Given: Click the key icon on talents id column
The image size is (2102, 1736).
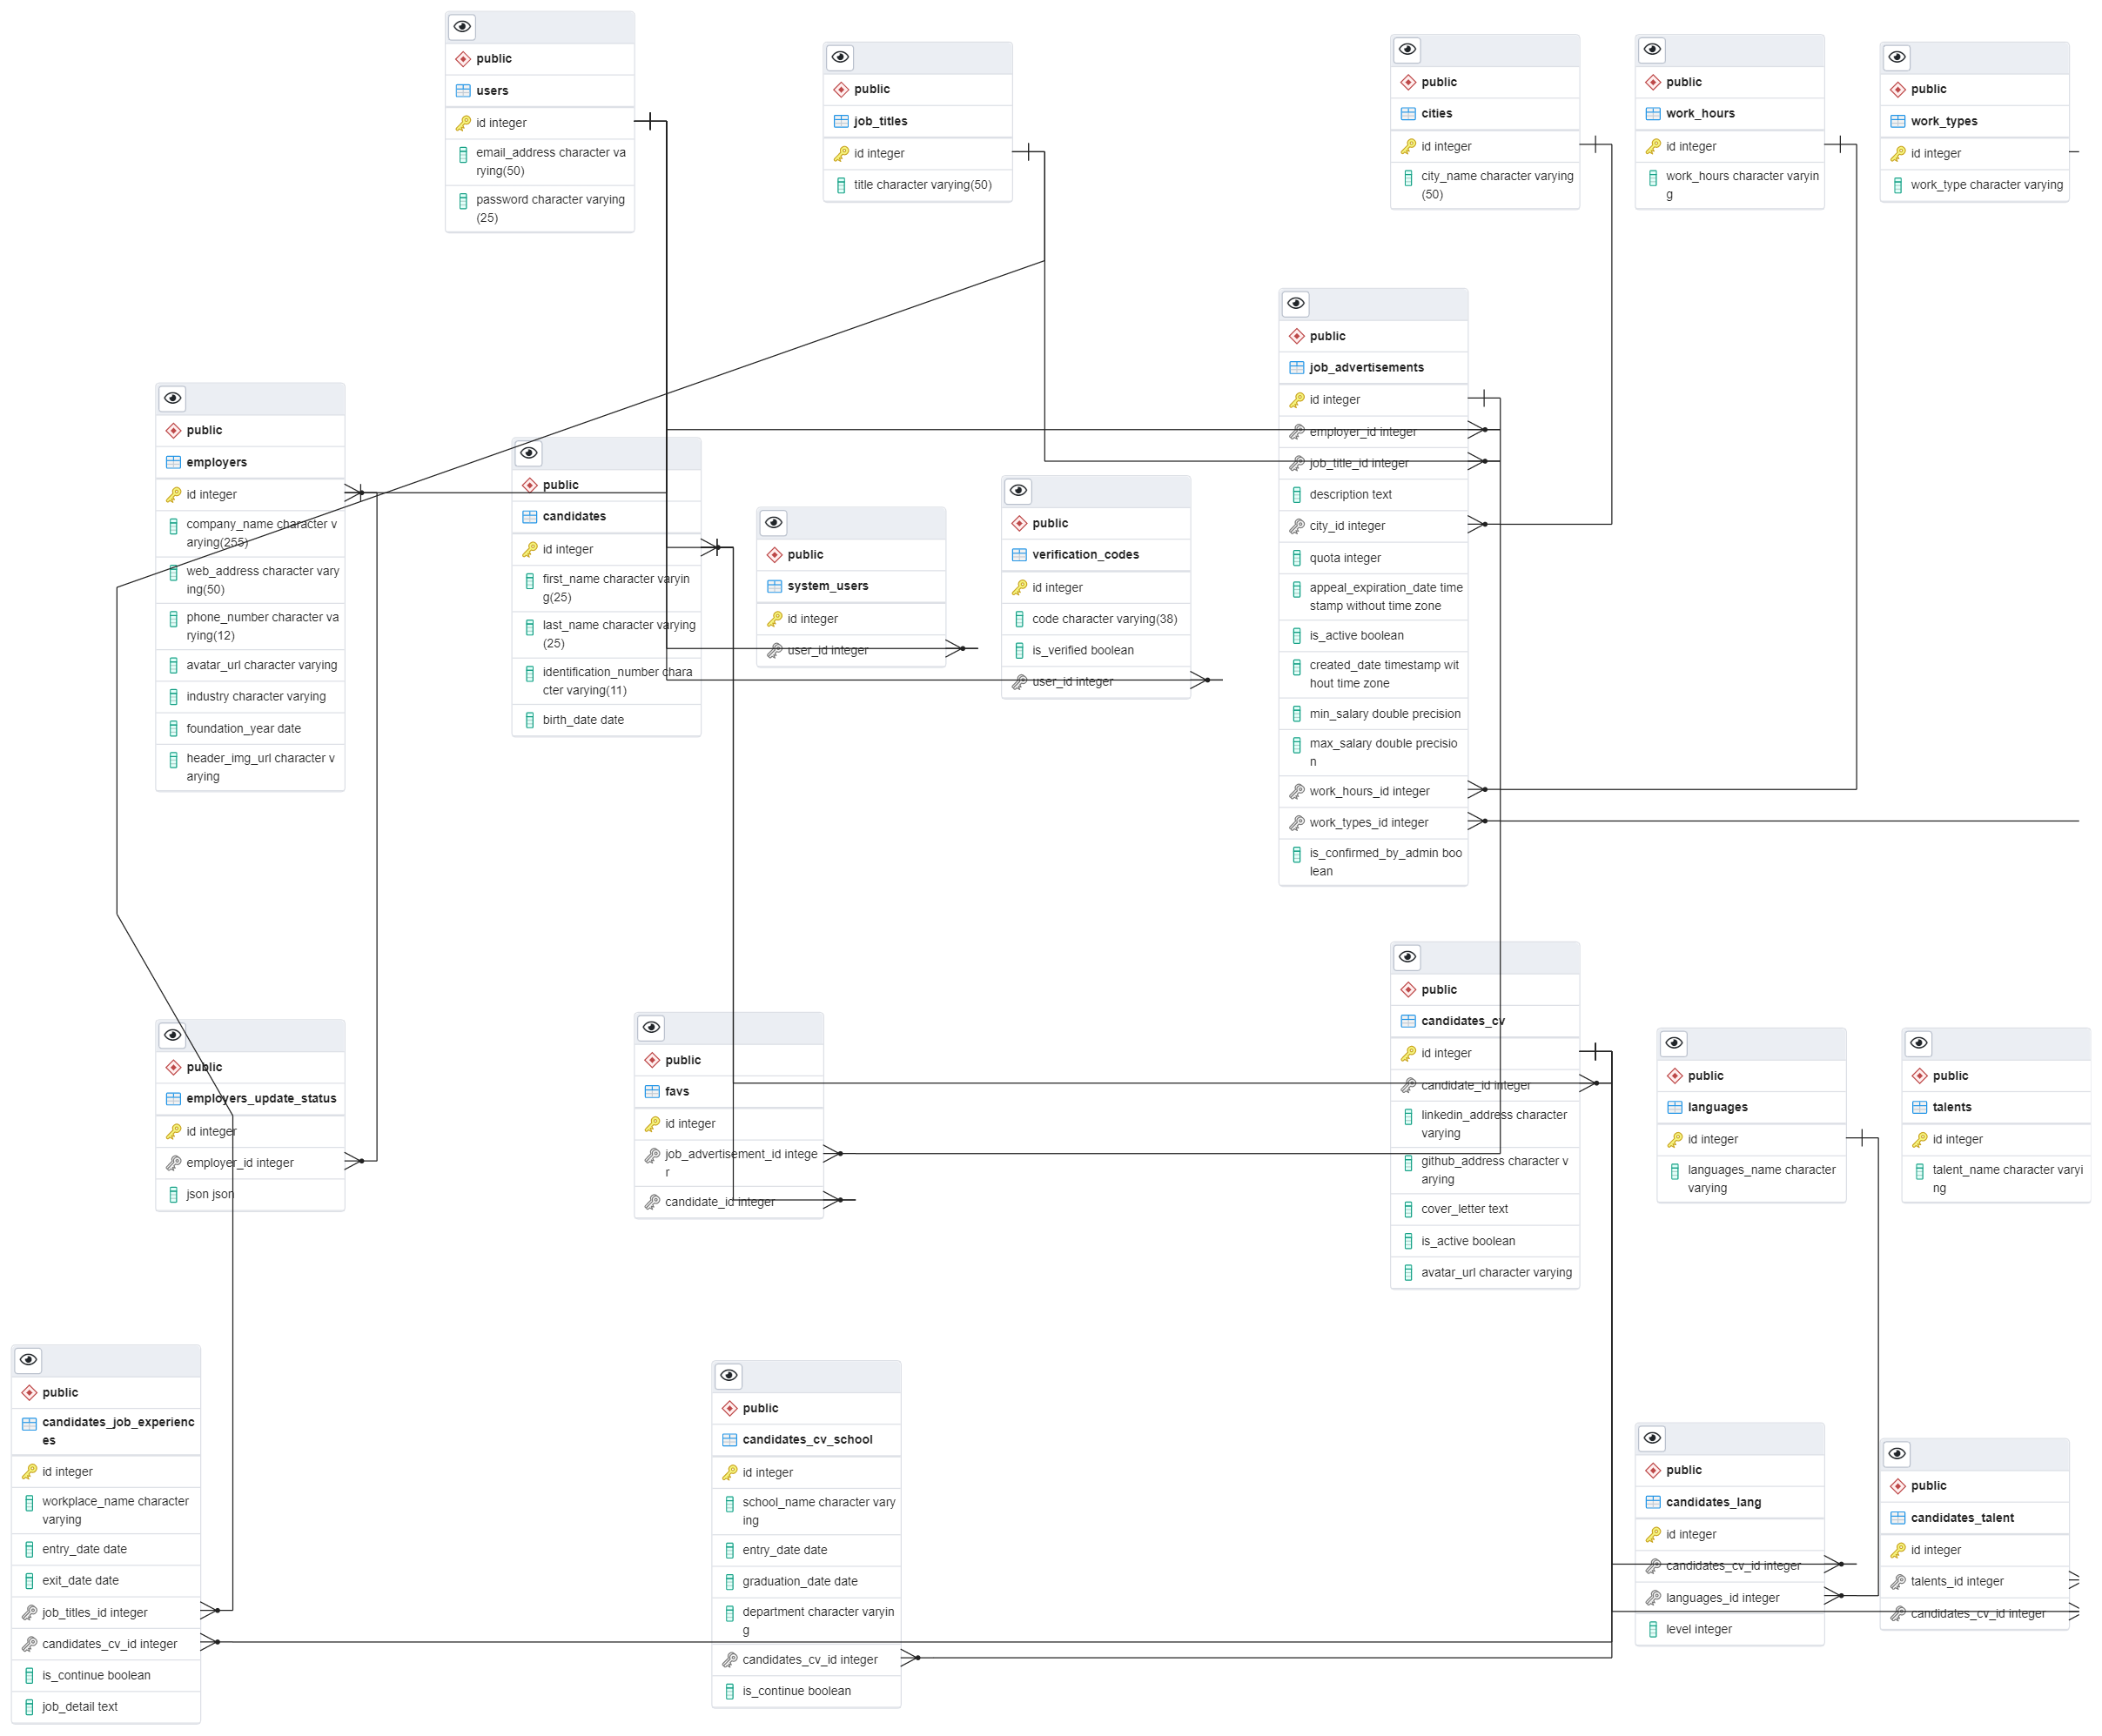Looking at the screenshot, I should 1921,1138.
